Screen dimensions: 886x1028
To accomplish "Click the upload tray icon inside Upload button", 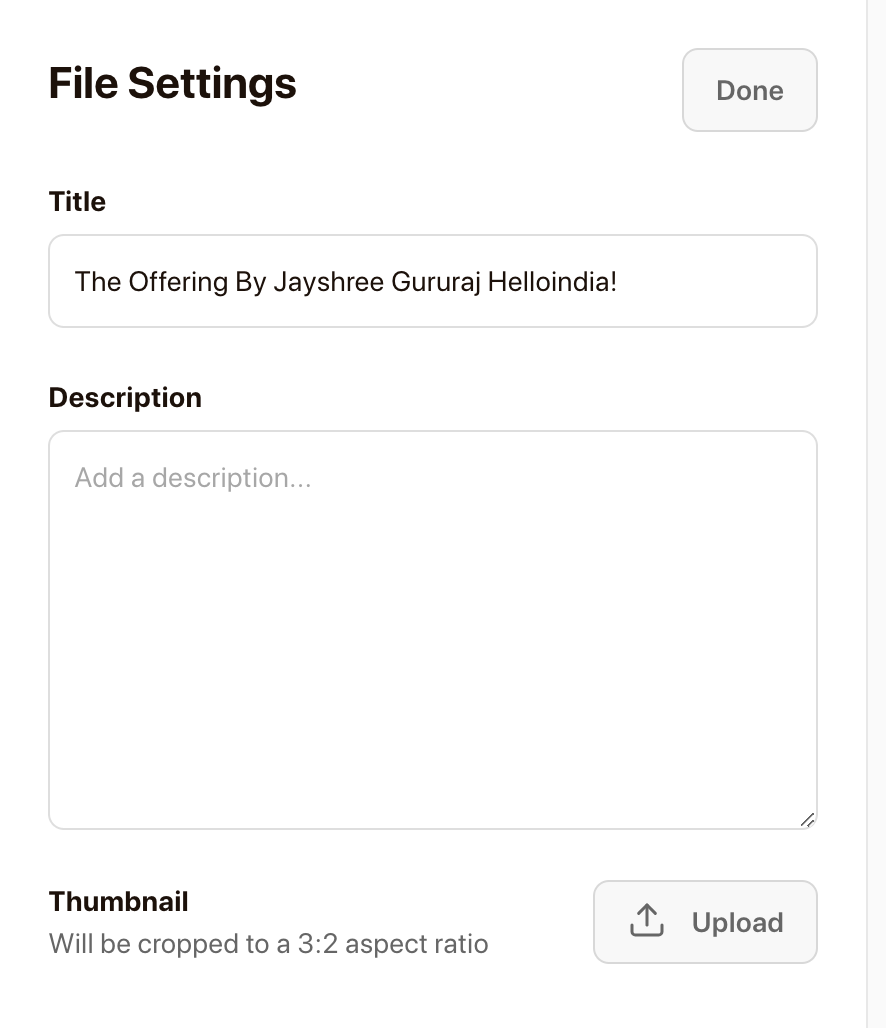I will [646, 921].
